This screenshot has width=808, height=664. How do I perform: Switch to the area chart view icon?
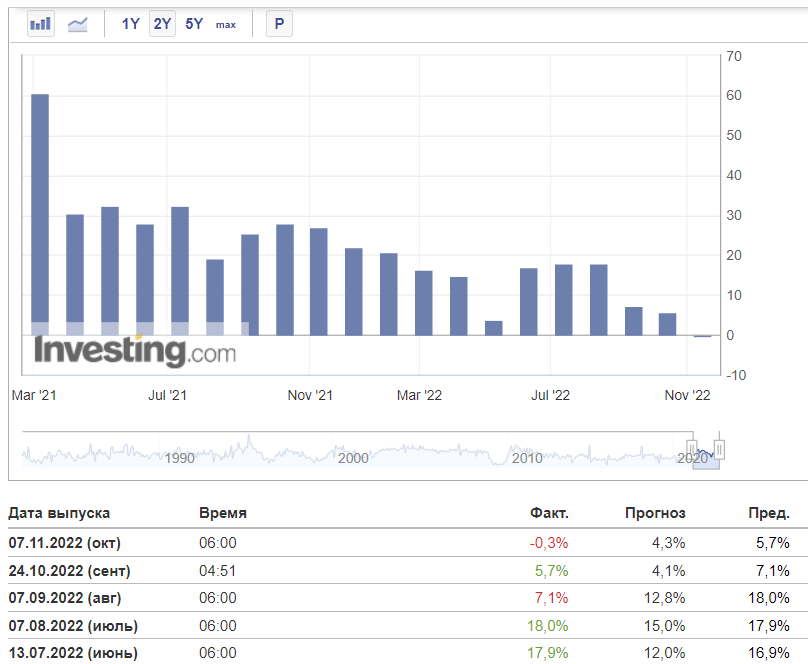78,24
